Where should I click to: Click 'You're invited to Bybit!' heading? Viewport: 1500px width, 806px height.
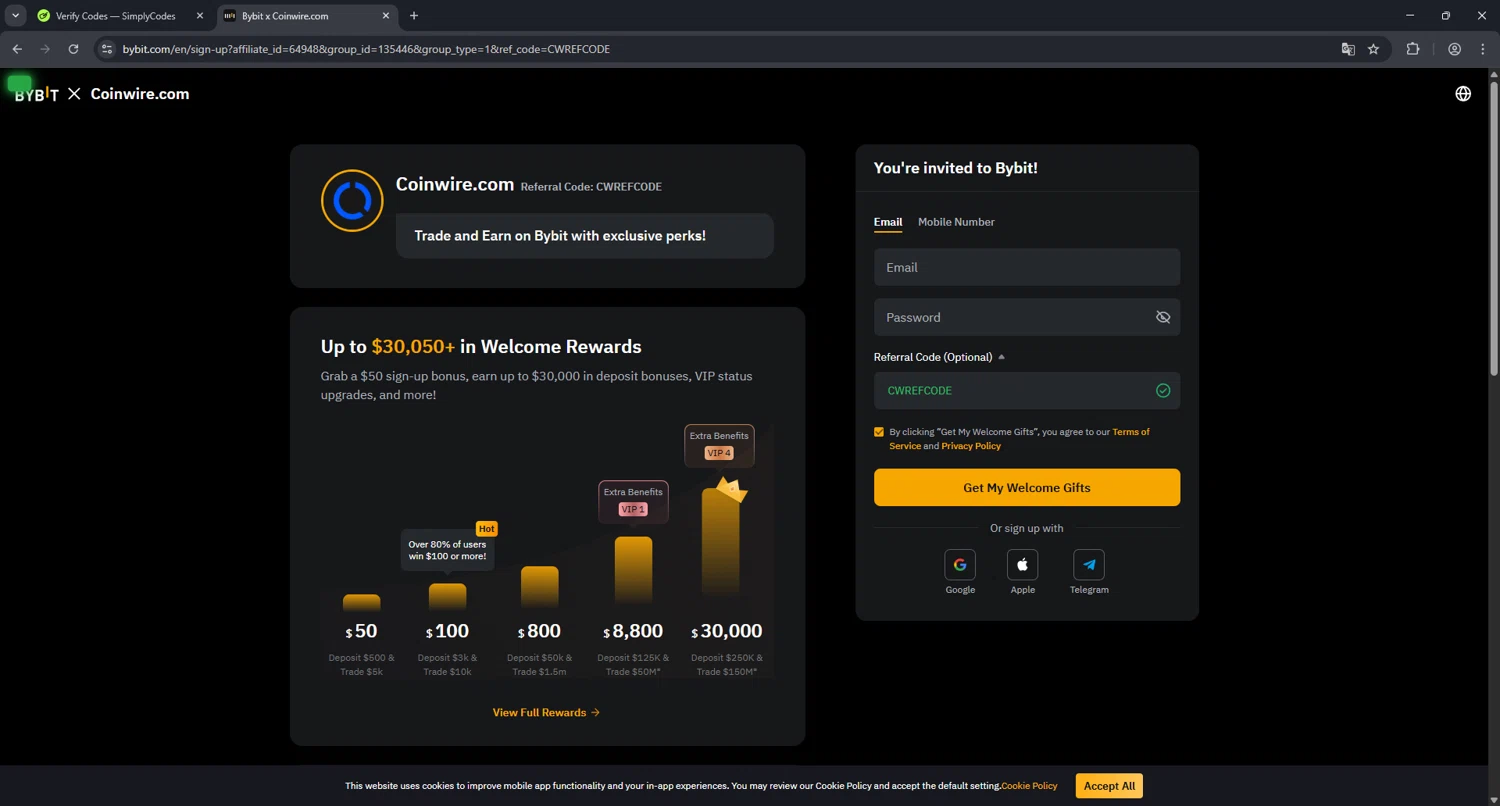coord(956,168)
